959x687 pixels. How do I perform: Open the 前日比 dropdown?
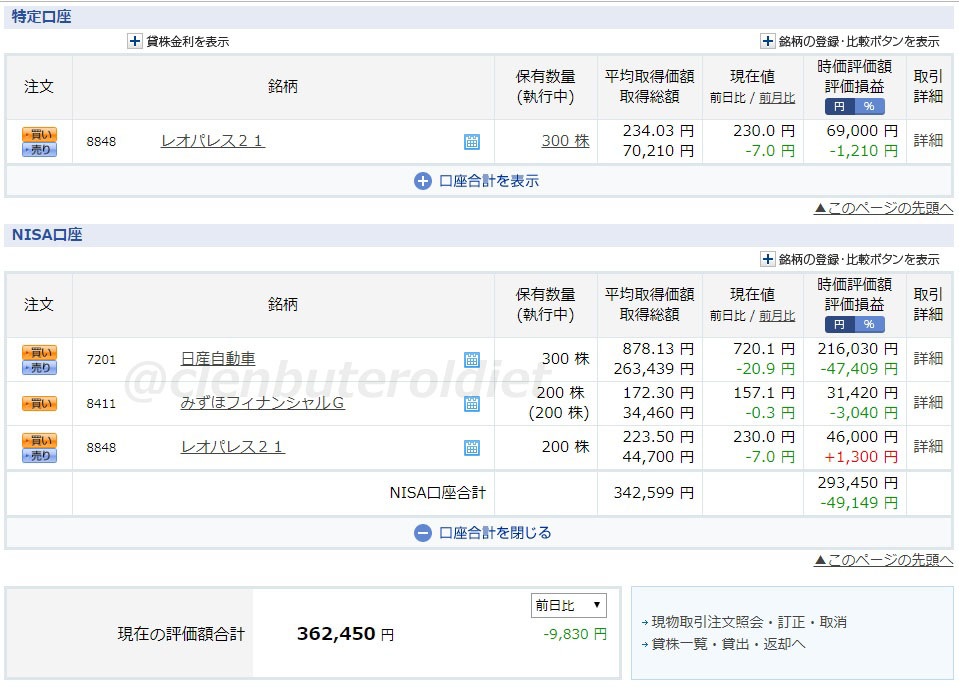(569, 606)
